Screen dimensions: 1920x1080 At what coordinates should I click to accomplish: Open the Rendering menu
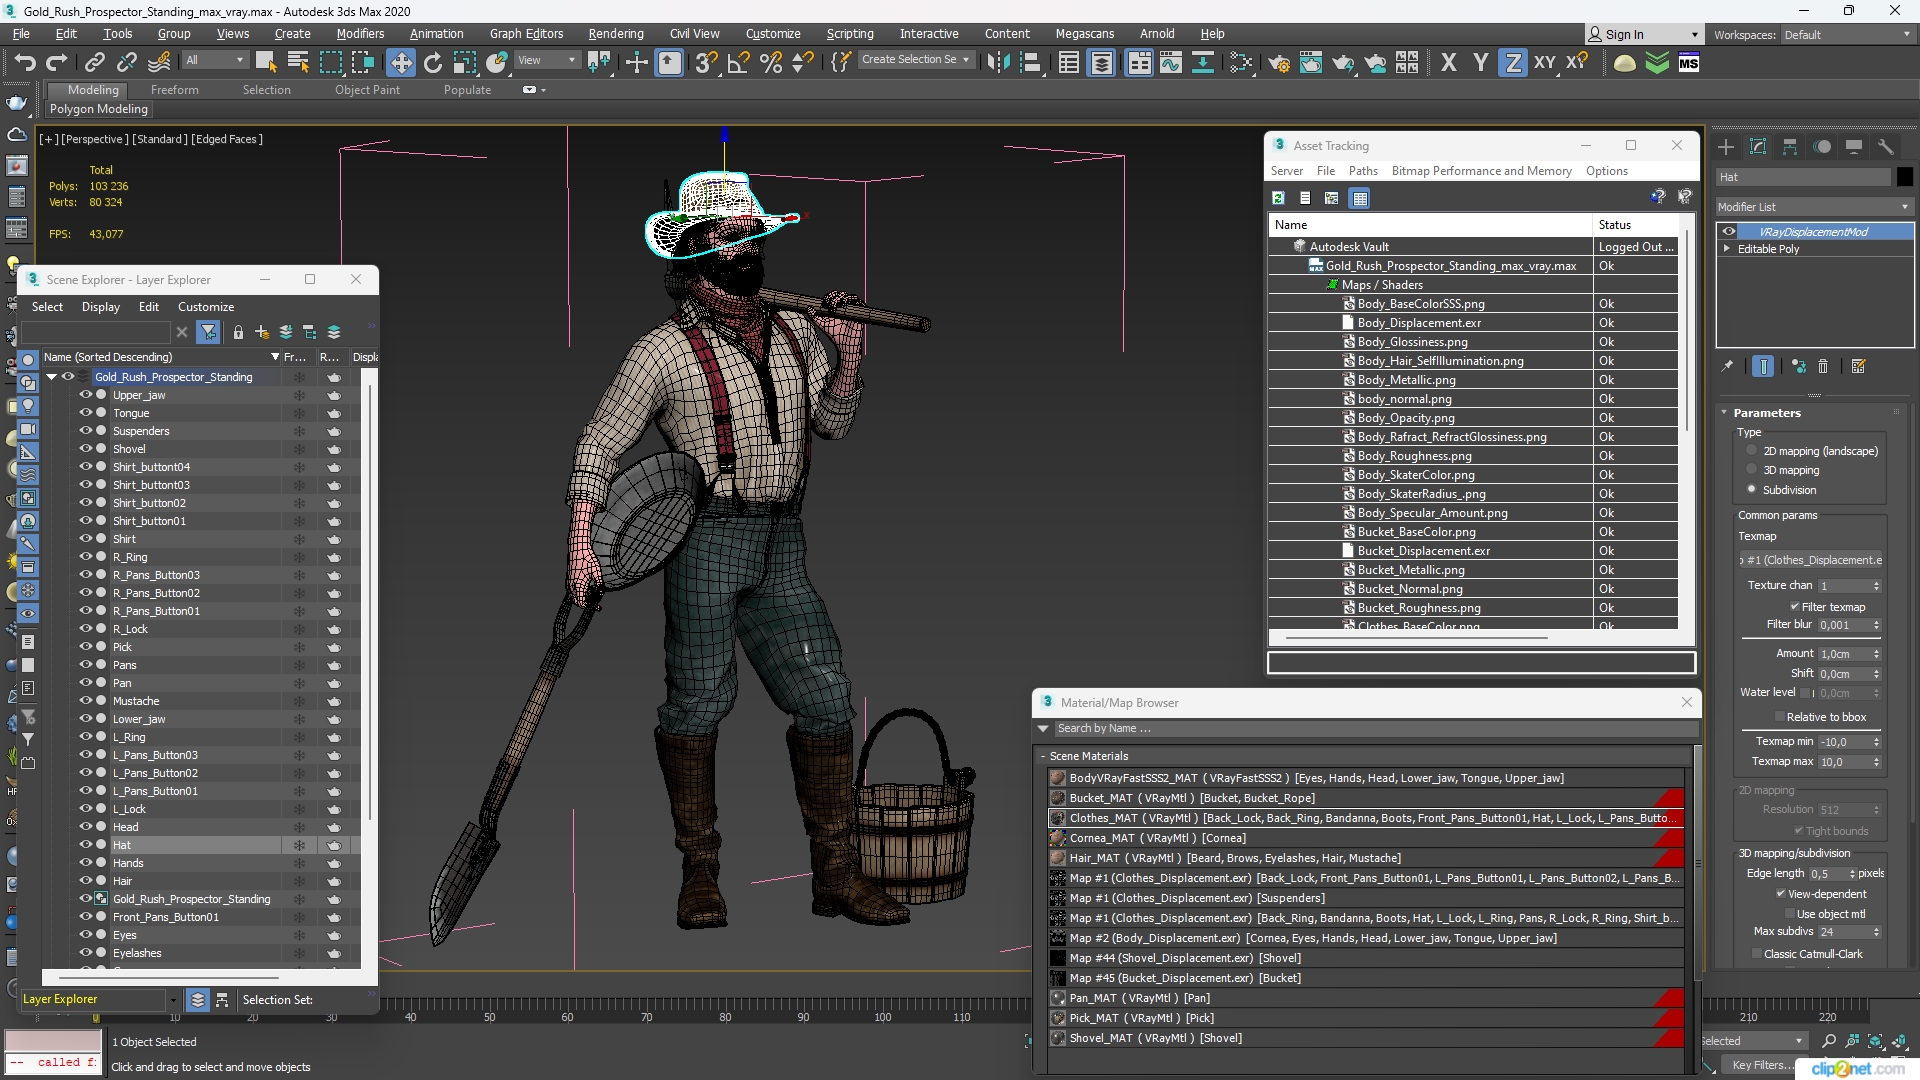coord(615,34)
